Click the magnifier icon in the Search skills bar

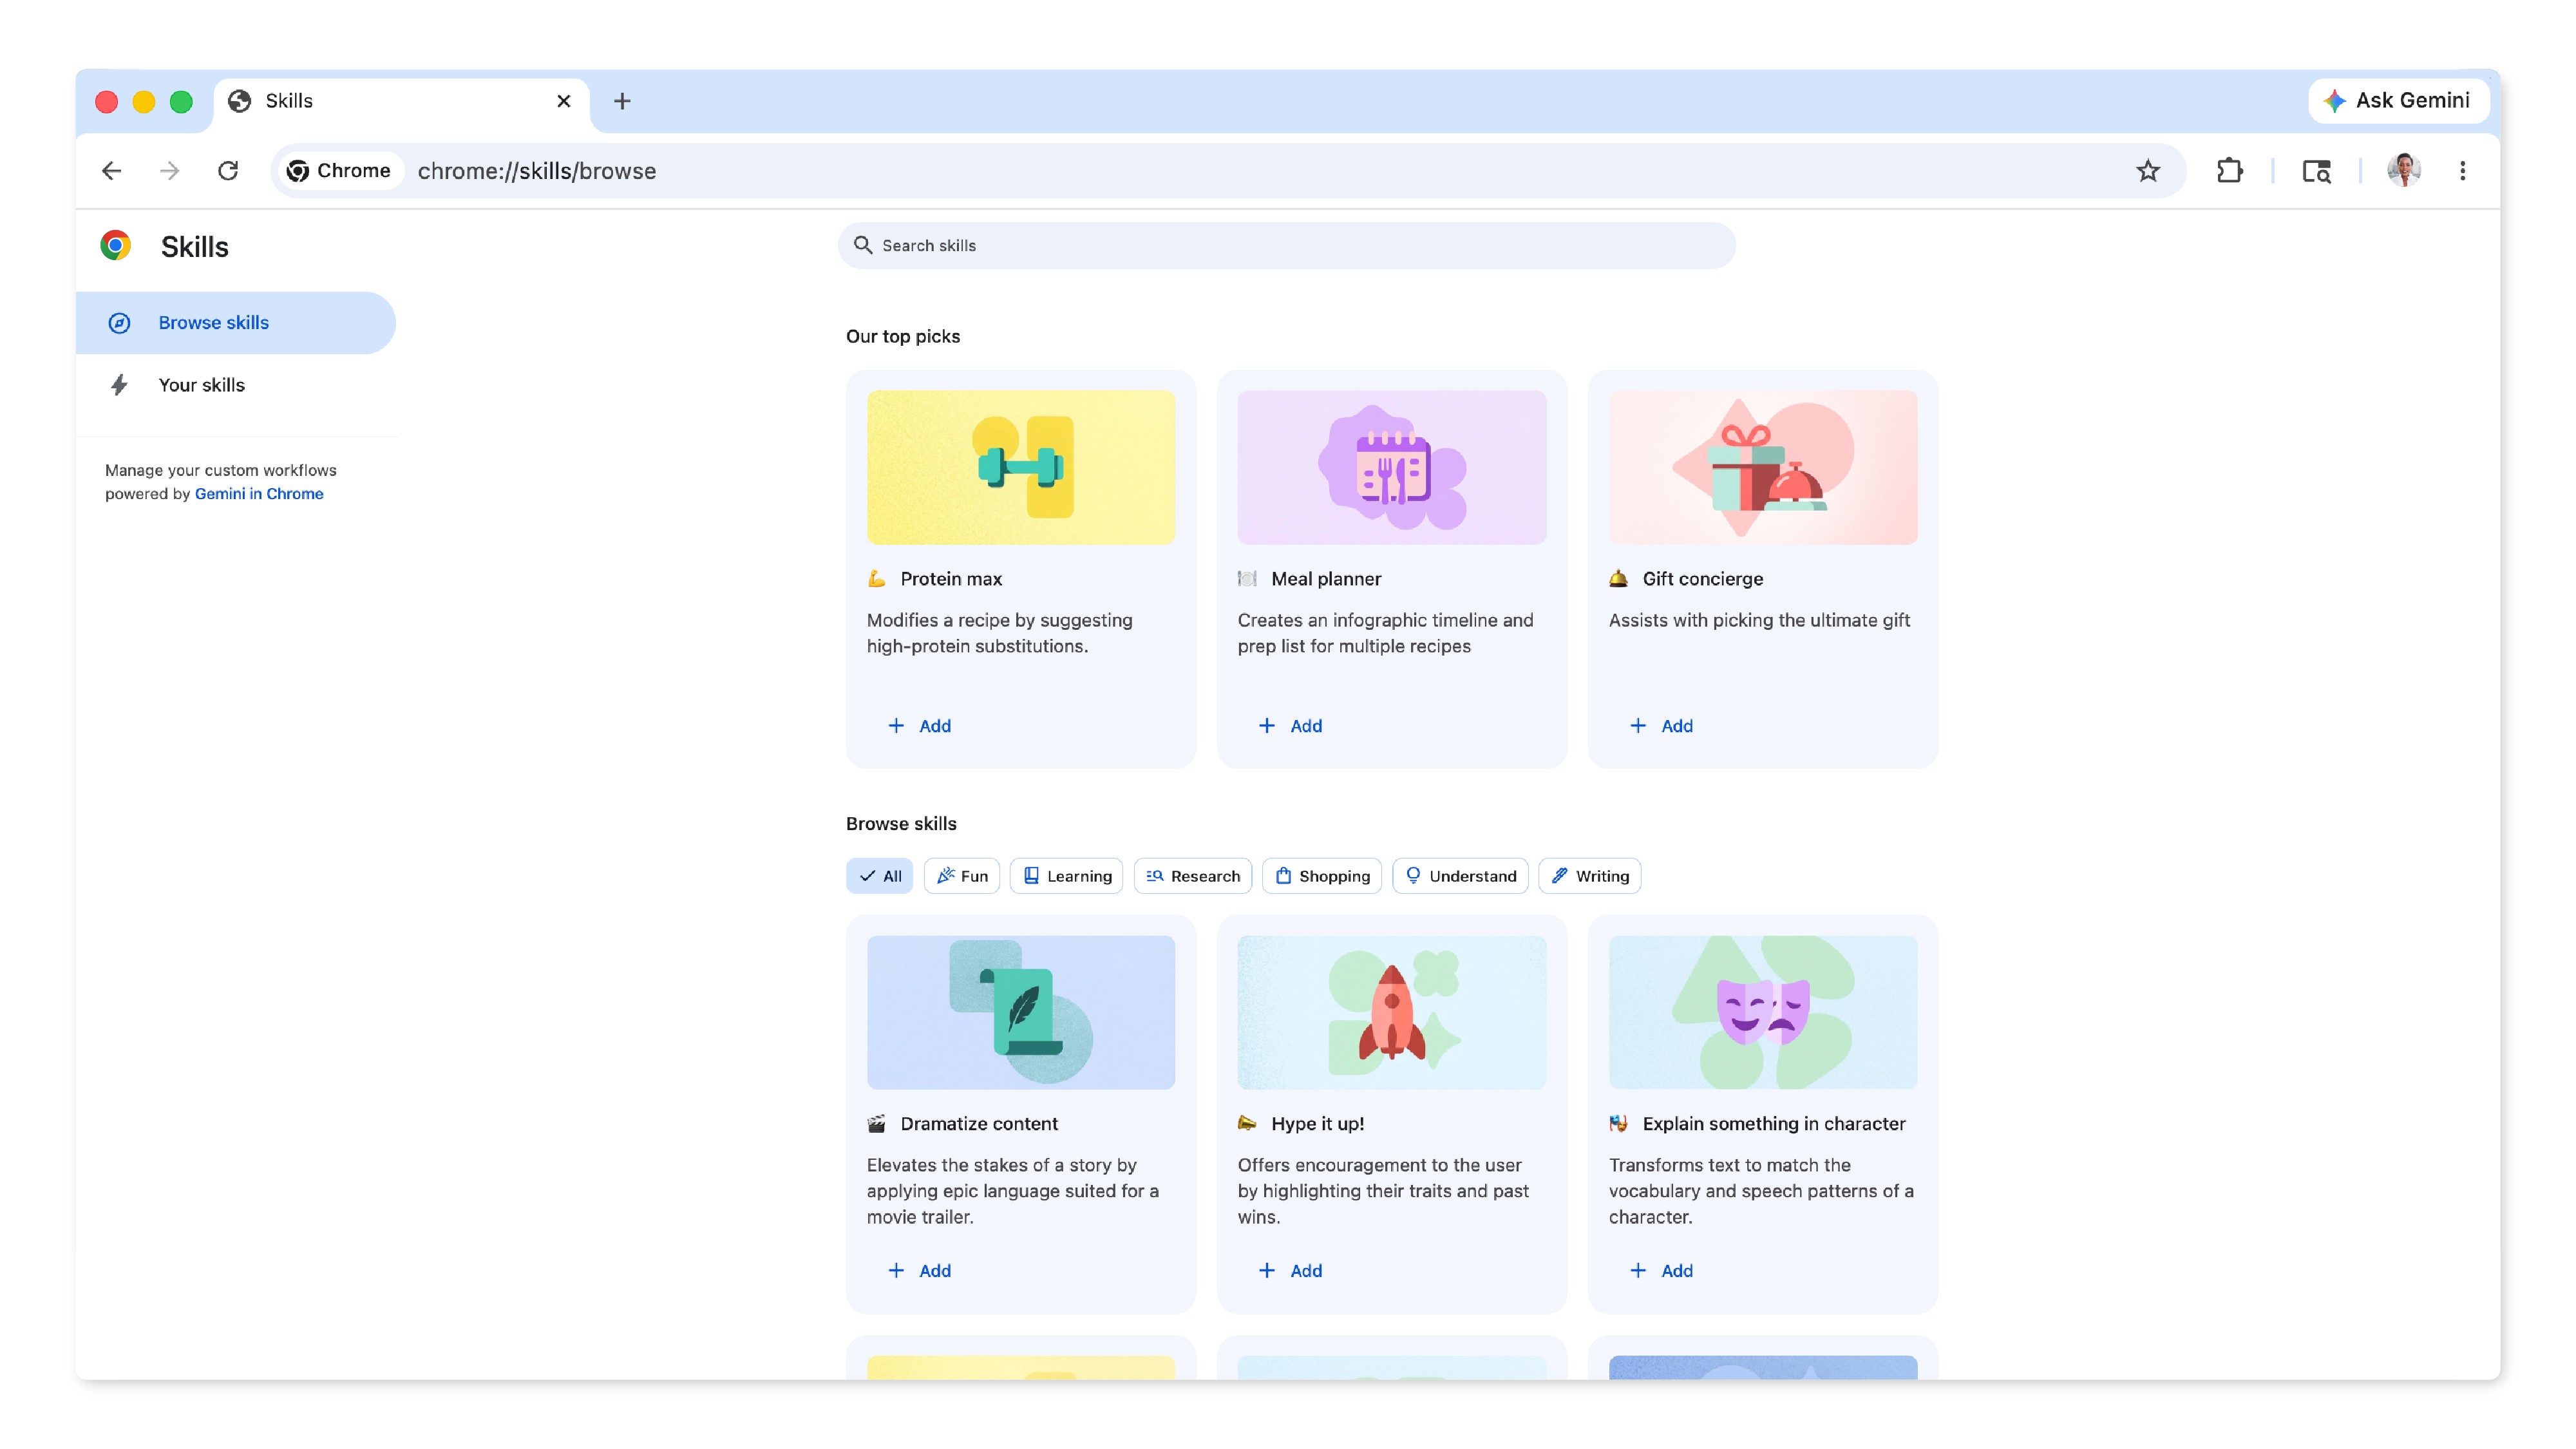(863, 245)
